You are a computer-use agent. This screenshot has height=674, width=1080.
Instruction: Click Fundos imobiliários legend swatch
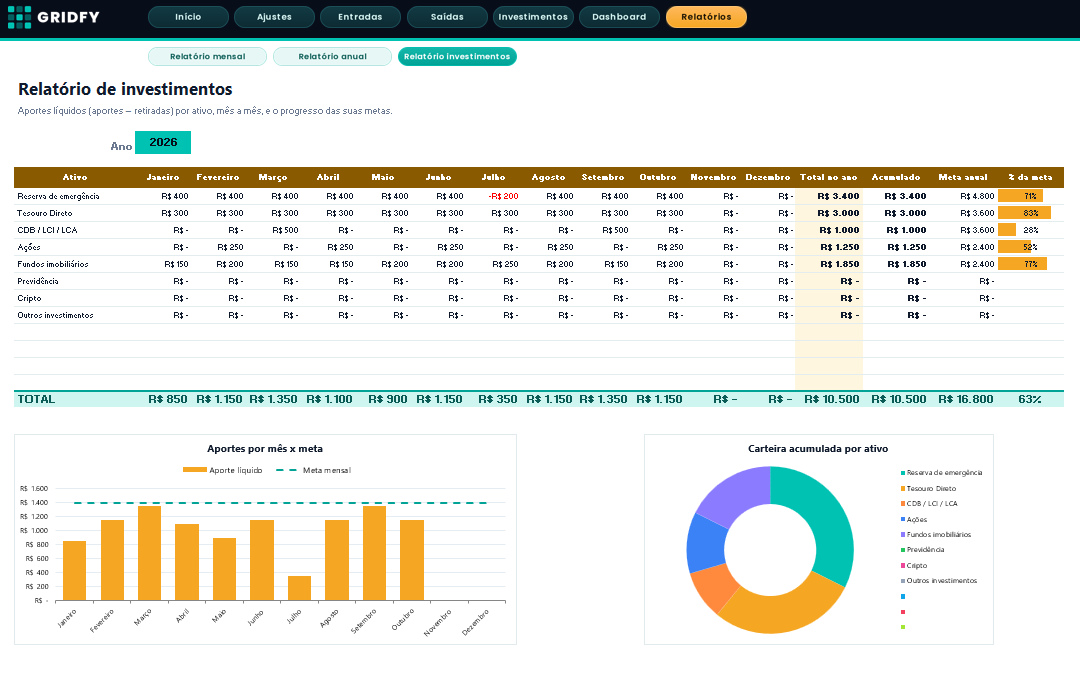pos(903,535)
